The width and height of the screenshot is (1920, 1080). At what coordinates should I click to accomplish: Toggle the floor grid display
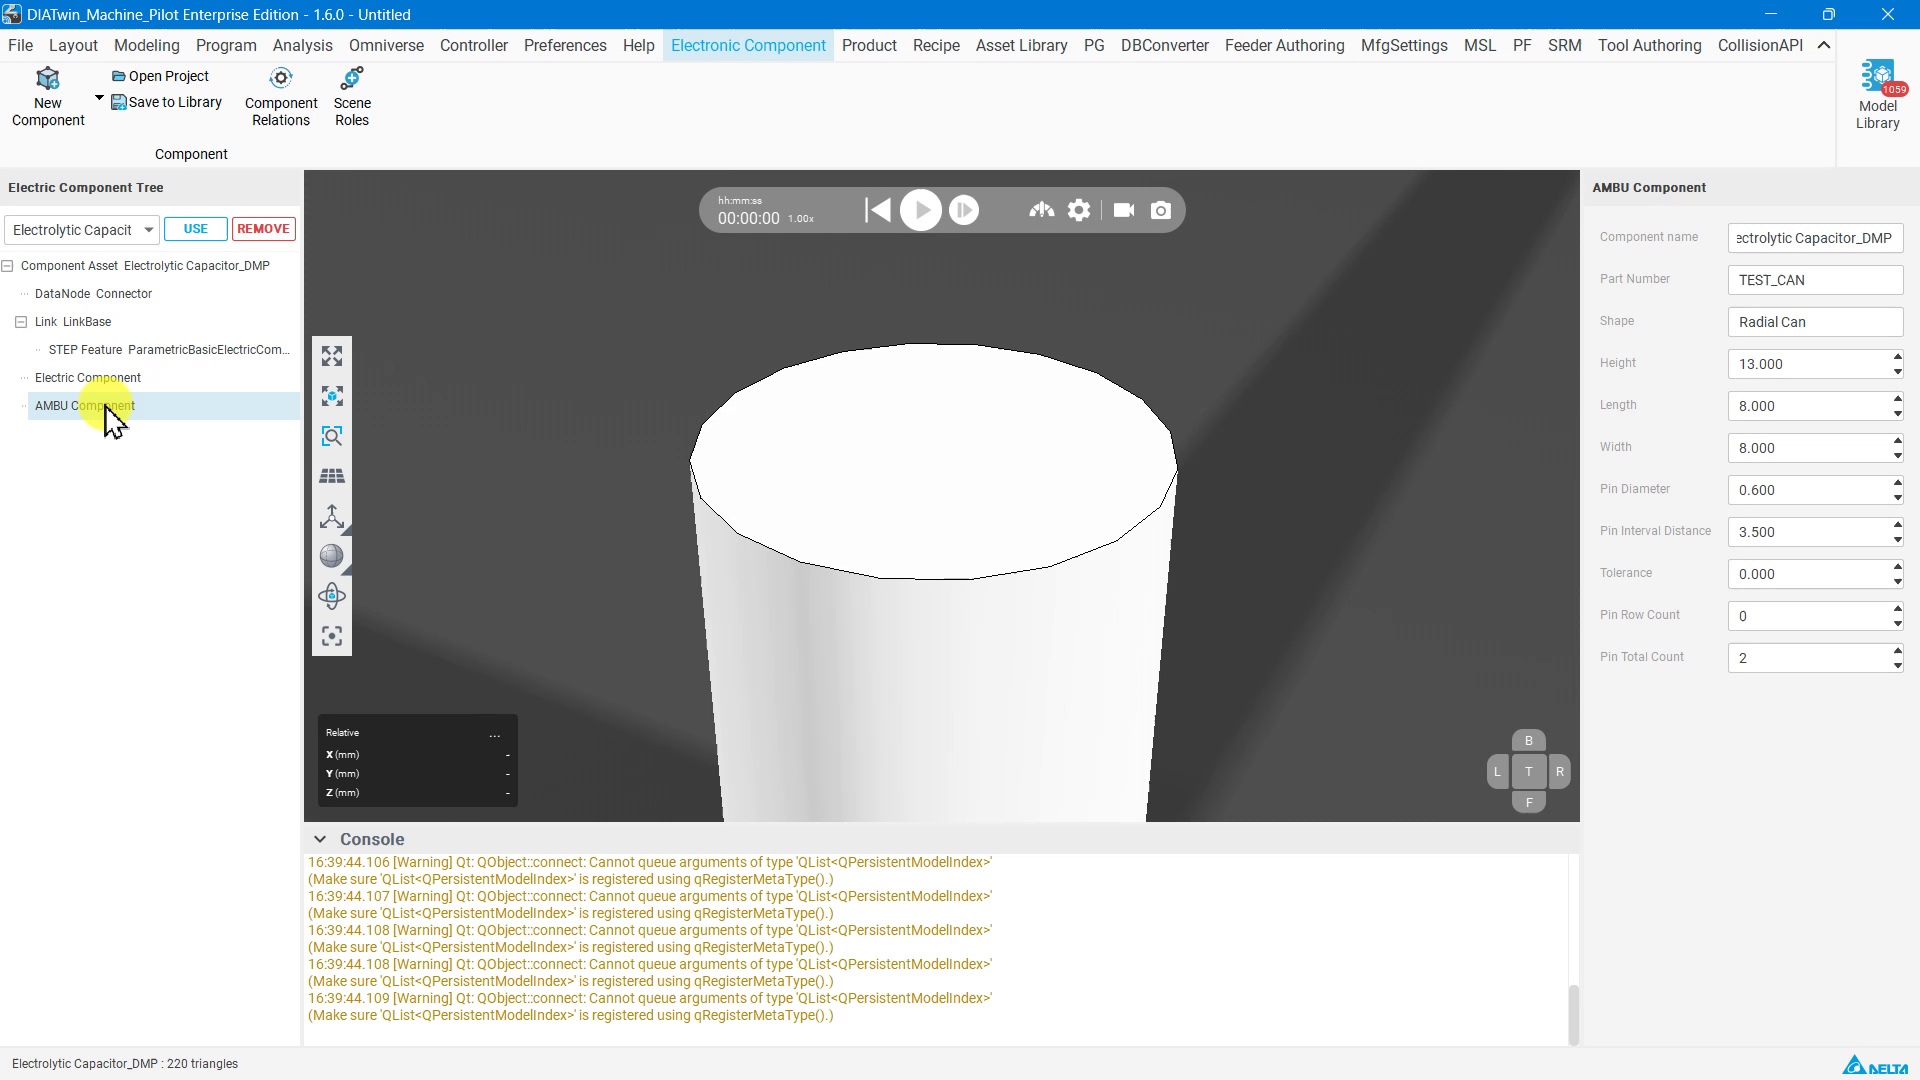332,476
